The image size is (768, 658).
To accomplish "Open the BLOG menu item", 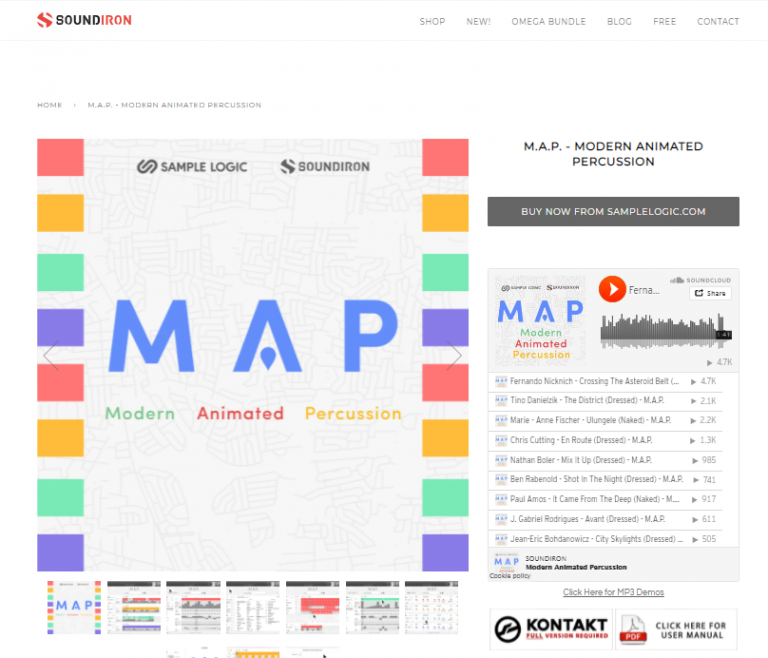I will 619,22.
